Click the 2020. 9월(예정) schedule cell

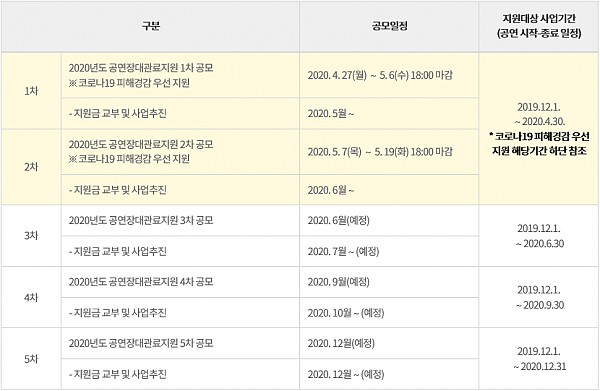pos(389,282)
